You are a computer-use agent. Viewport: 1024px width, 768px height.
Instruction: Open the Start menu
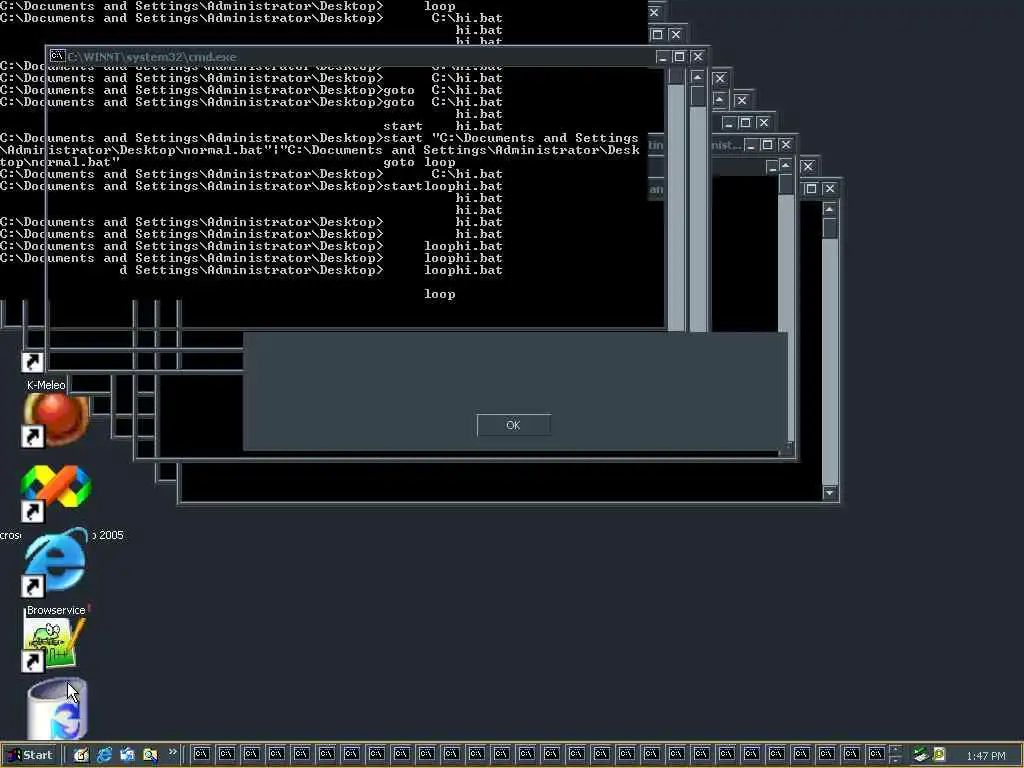coord(31,755)
